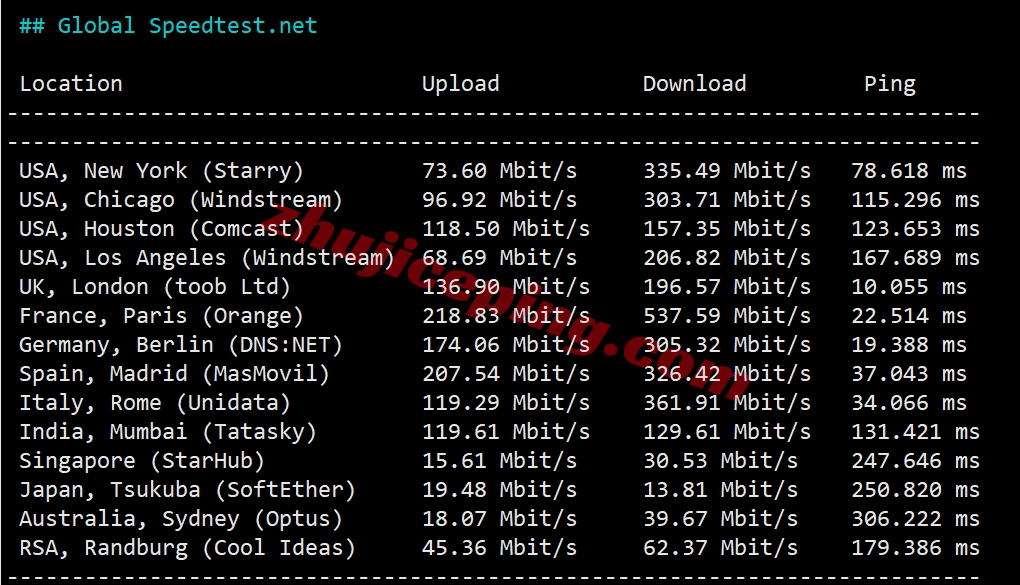The width and height of the screenshot is (1020, 585).
Task: Click the Rome ping value 34.066 ms
Action: pos(909,403)
